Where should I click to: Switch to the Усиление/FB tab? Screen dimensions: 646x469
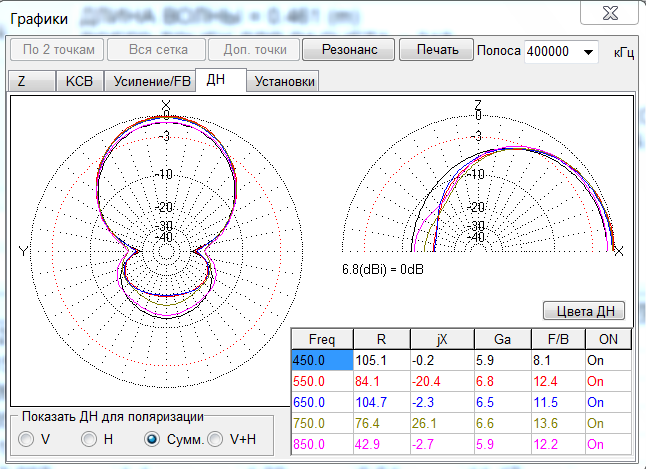149,82
